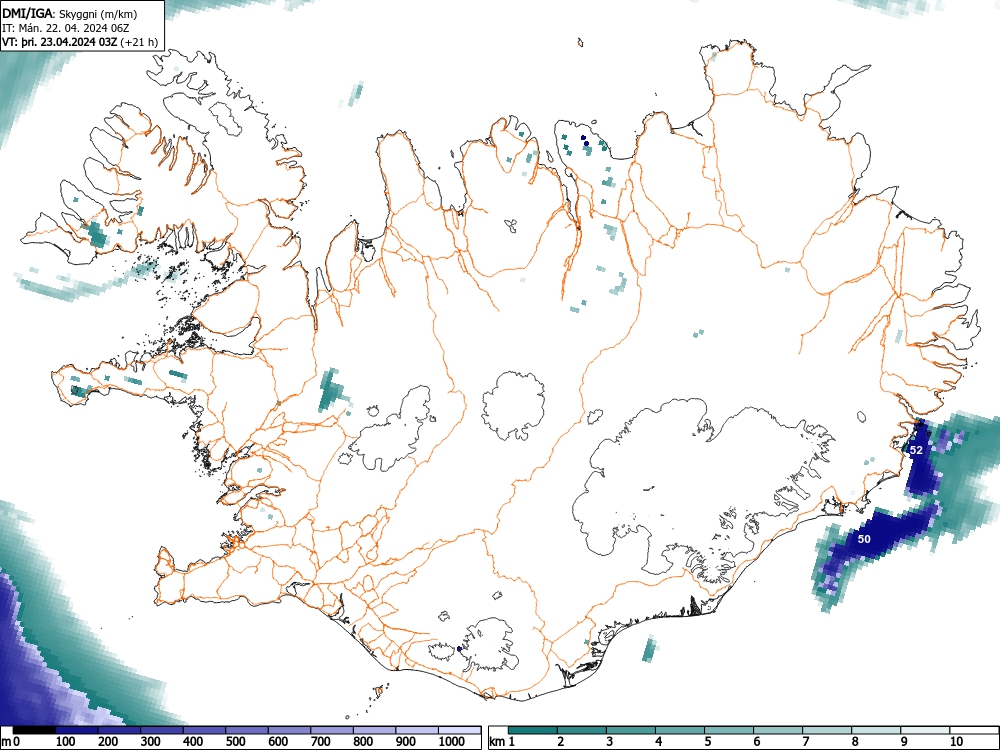The image size is (1000, 750).
Task: Select the 400–500 m legend swatch
Action: pyautogui.click(x=205, y=730)
